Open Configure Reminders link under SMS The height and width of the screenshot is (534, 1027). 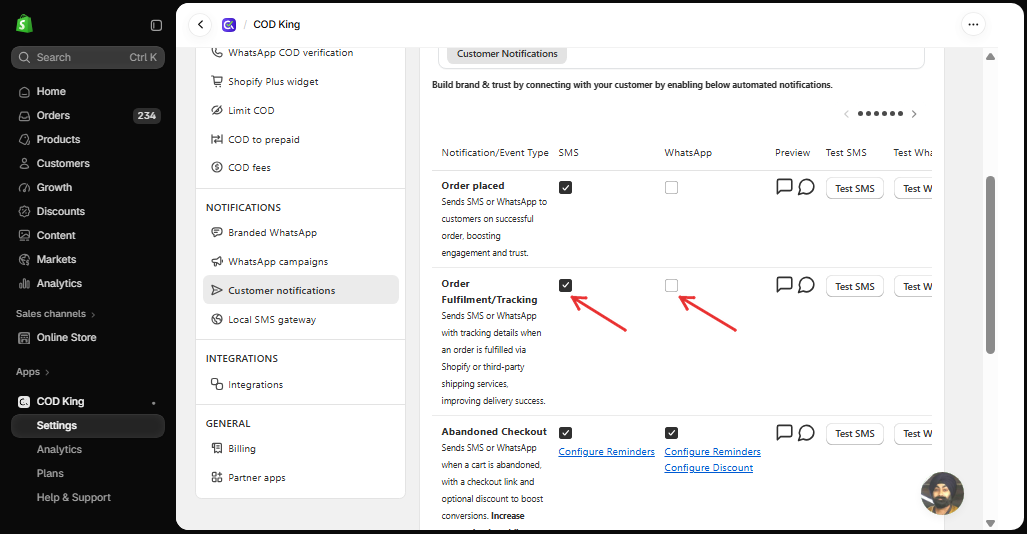(607, 451)
